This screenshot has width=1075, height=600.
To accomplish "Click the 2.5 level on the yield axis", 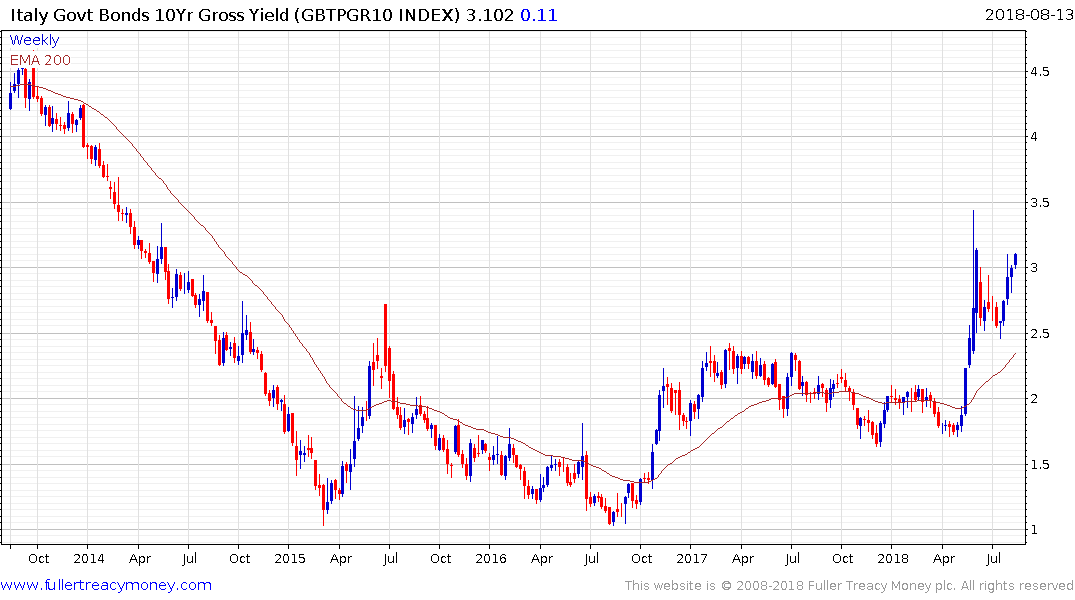I will tap(1040, 334).
